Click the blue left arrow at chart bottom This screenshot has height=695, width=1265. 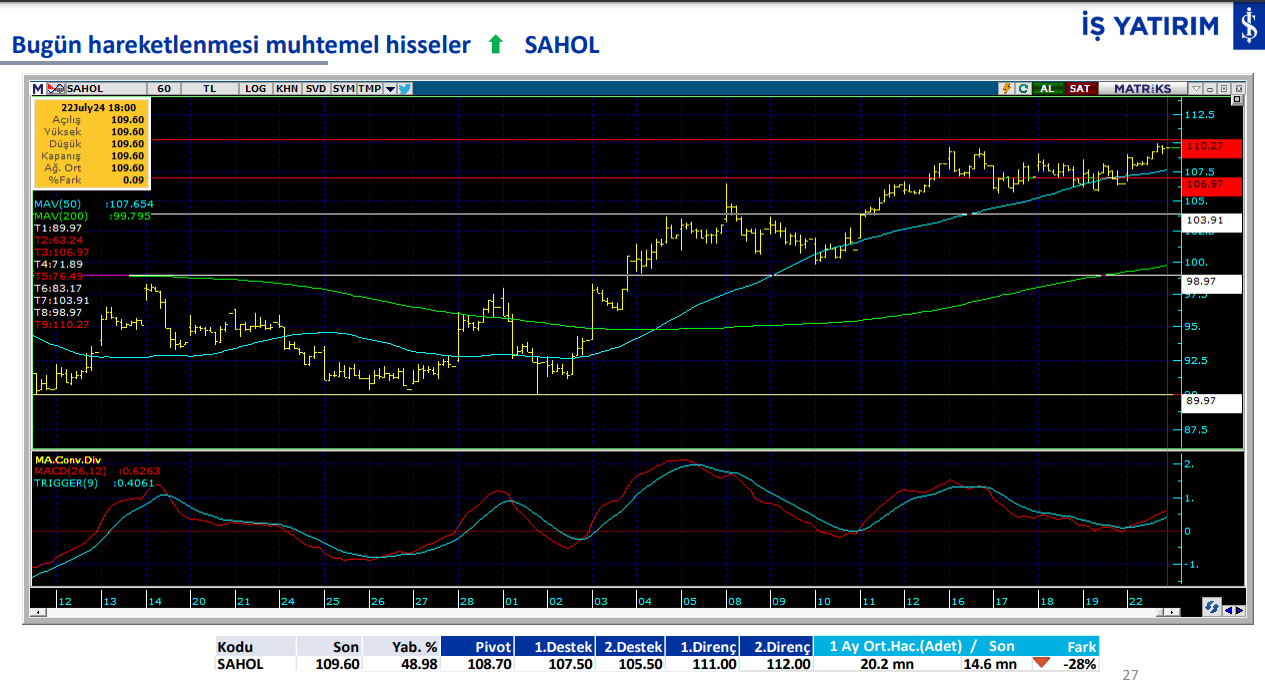coord(1228,609)
